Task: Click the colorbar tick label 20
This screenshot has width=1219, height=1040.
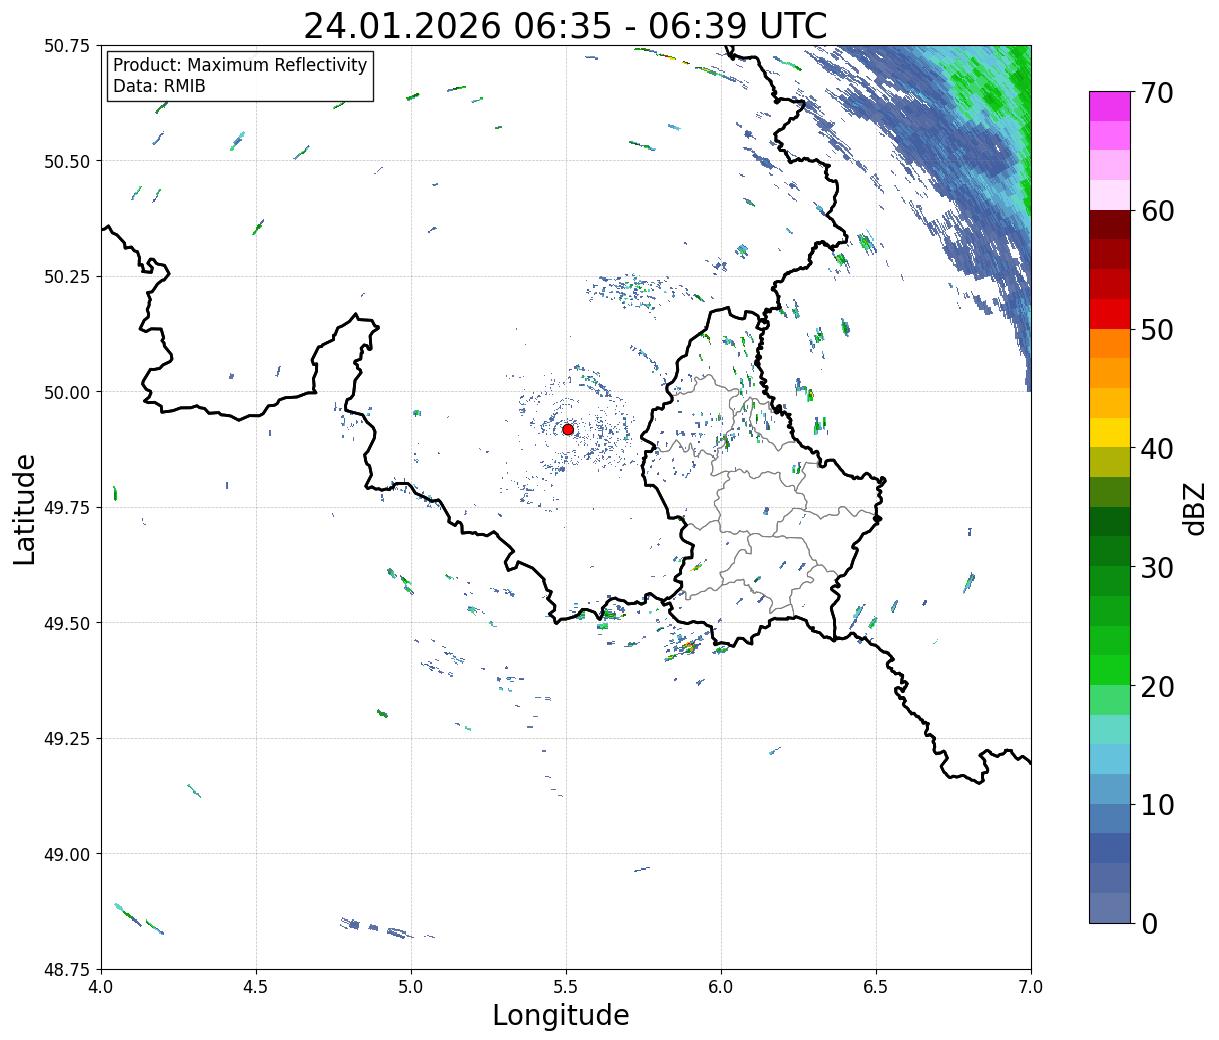Action: pyautogui.click(x=1157, y=687)
